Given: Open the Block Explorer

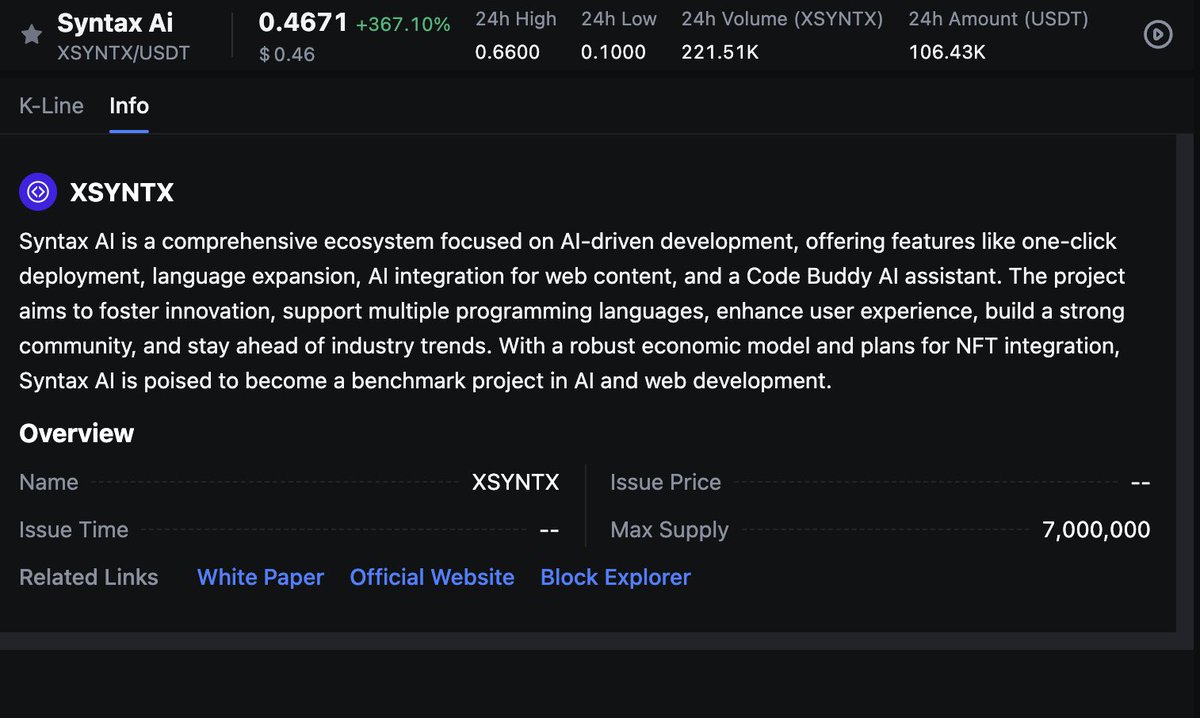Looking at the screenshot, I should point(615,577).
